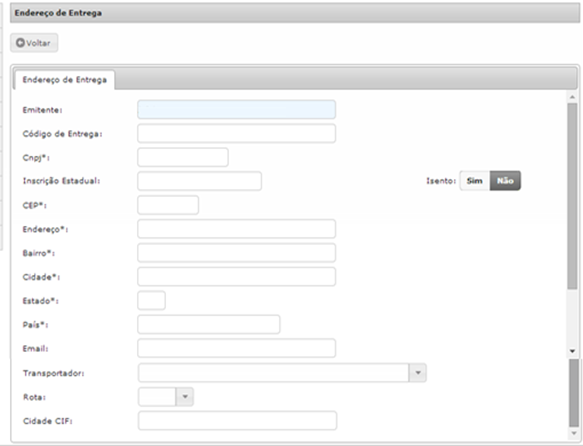583x446 pixels.
Task: Click the Cnpj input field
Action: point(183,157)
